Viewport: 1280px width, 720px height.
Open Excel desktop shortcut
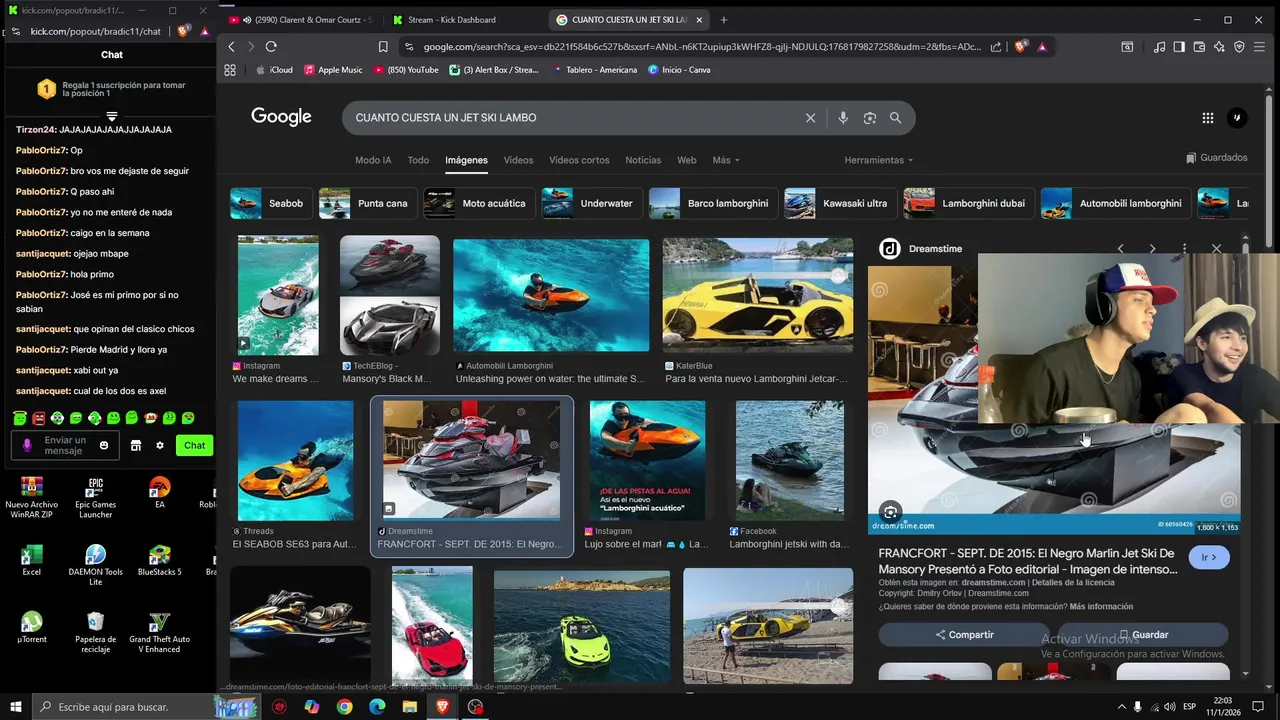point(31,561)
